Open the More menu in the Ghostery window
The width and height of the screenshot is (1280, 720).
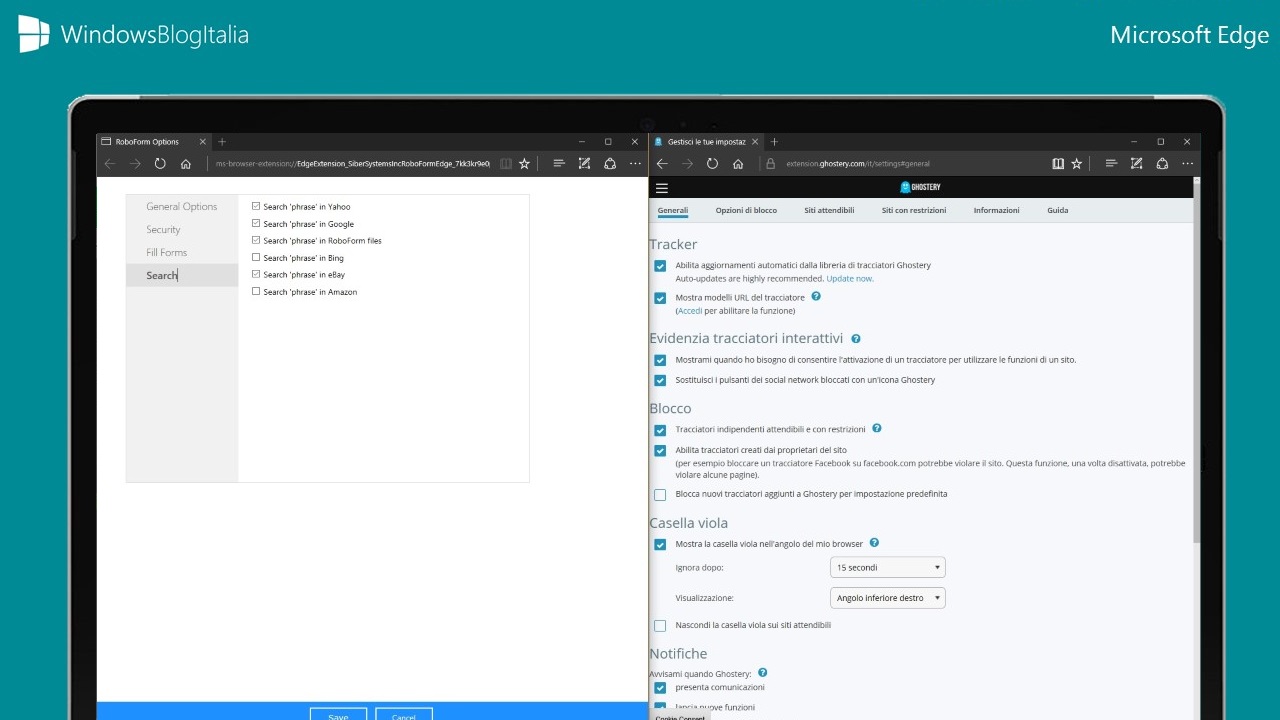point(1187,164)
